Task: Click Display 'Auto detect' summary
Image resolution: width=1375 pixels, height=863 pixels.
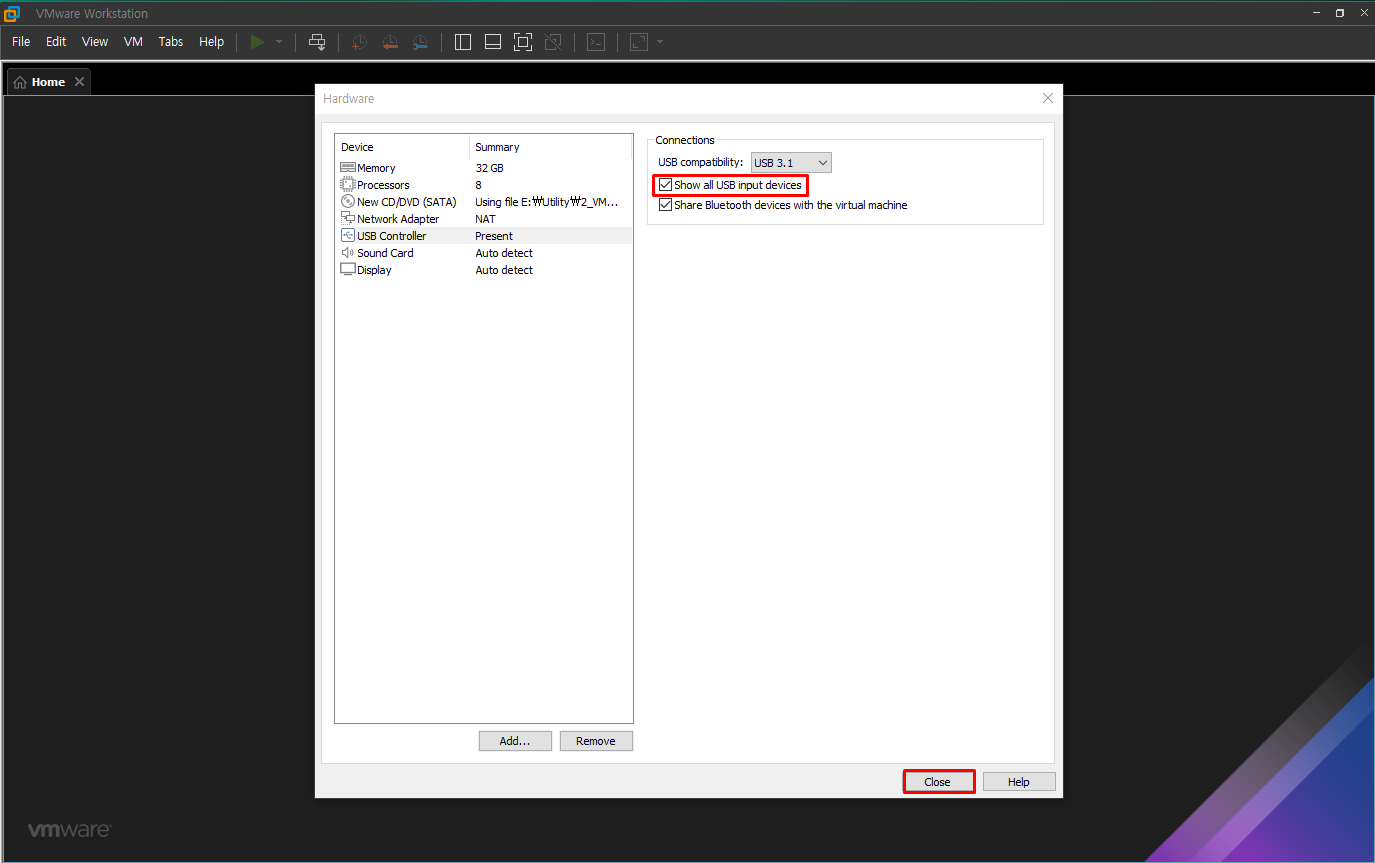Action: click(504, 270)
